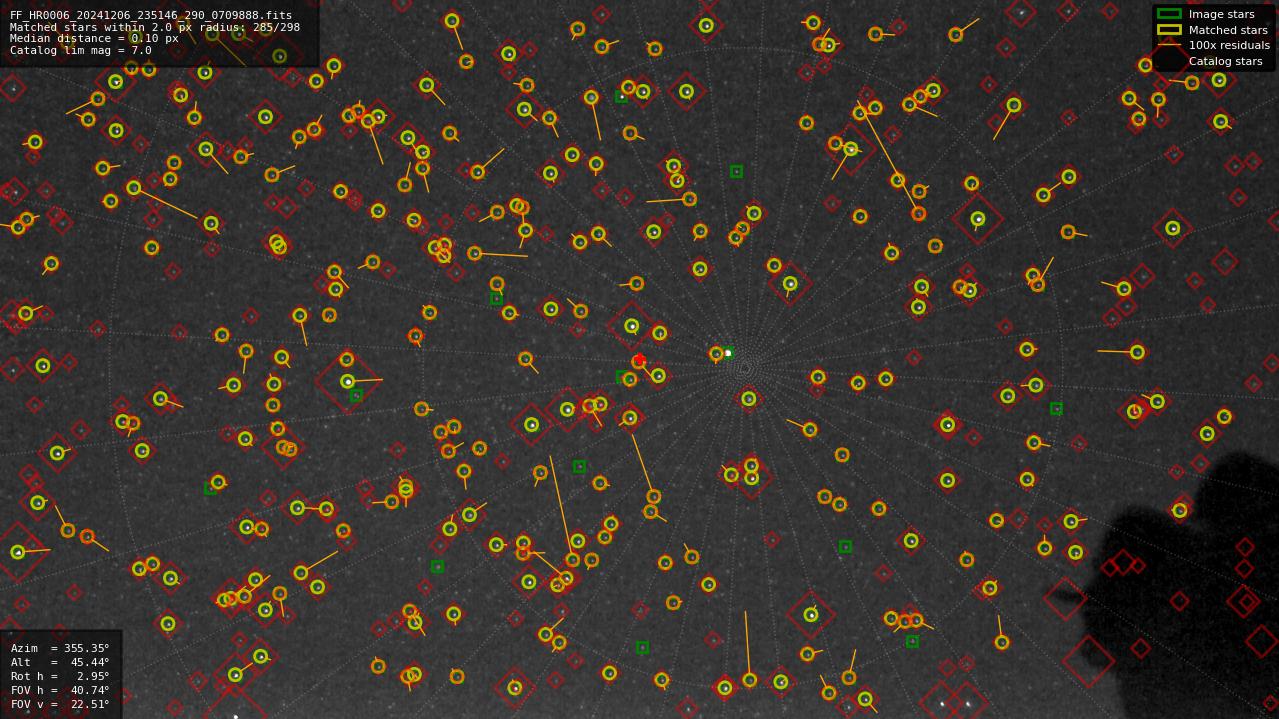Viewport: 1279px width, 719px height.
Task: Click the orange 100x residuals legend line
Action: [x=1169, y=45]
